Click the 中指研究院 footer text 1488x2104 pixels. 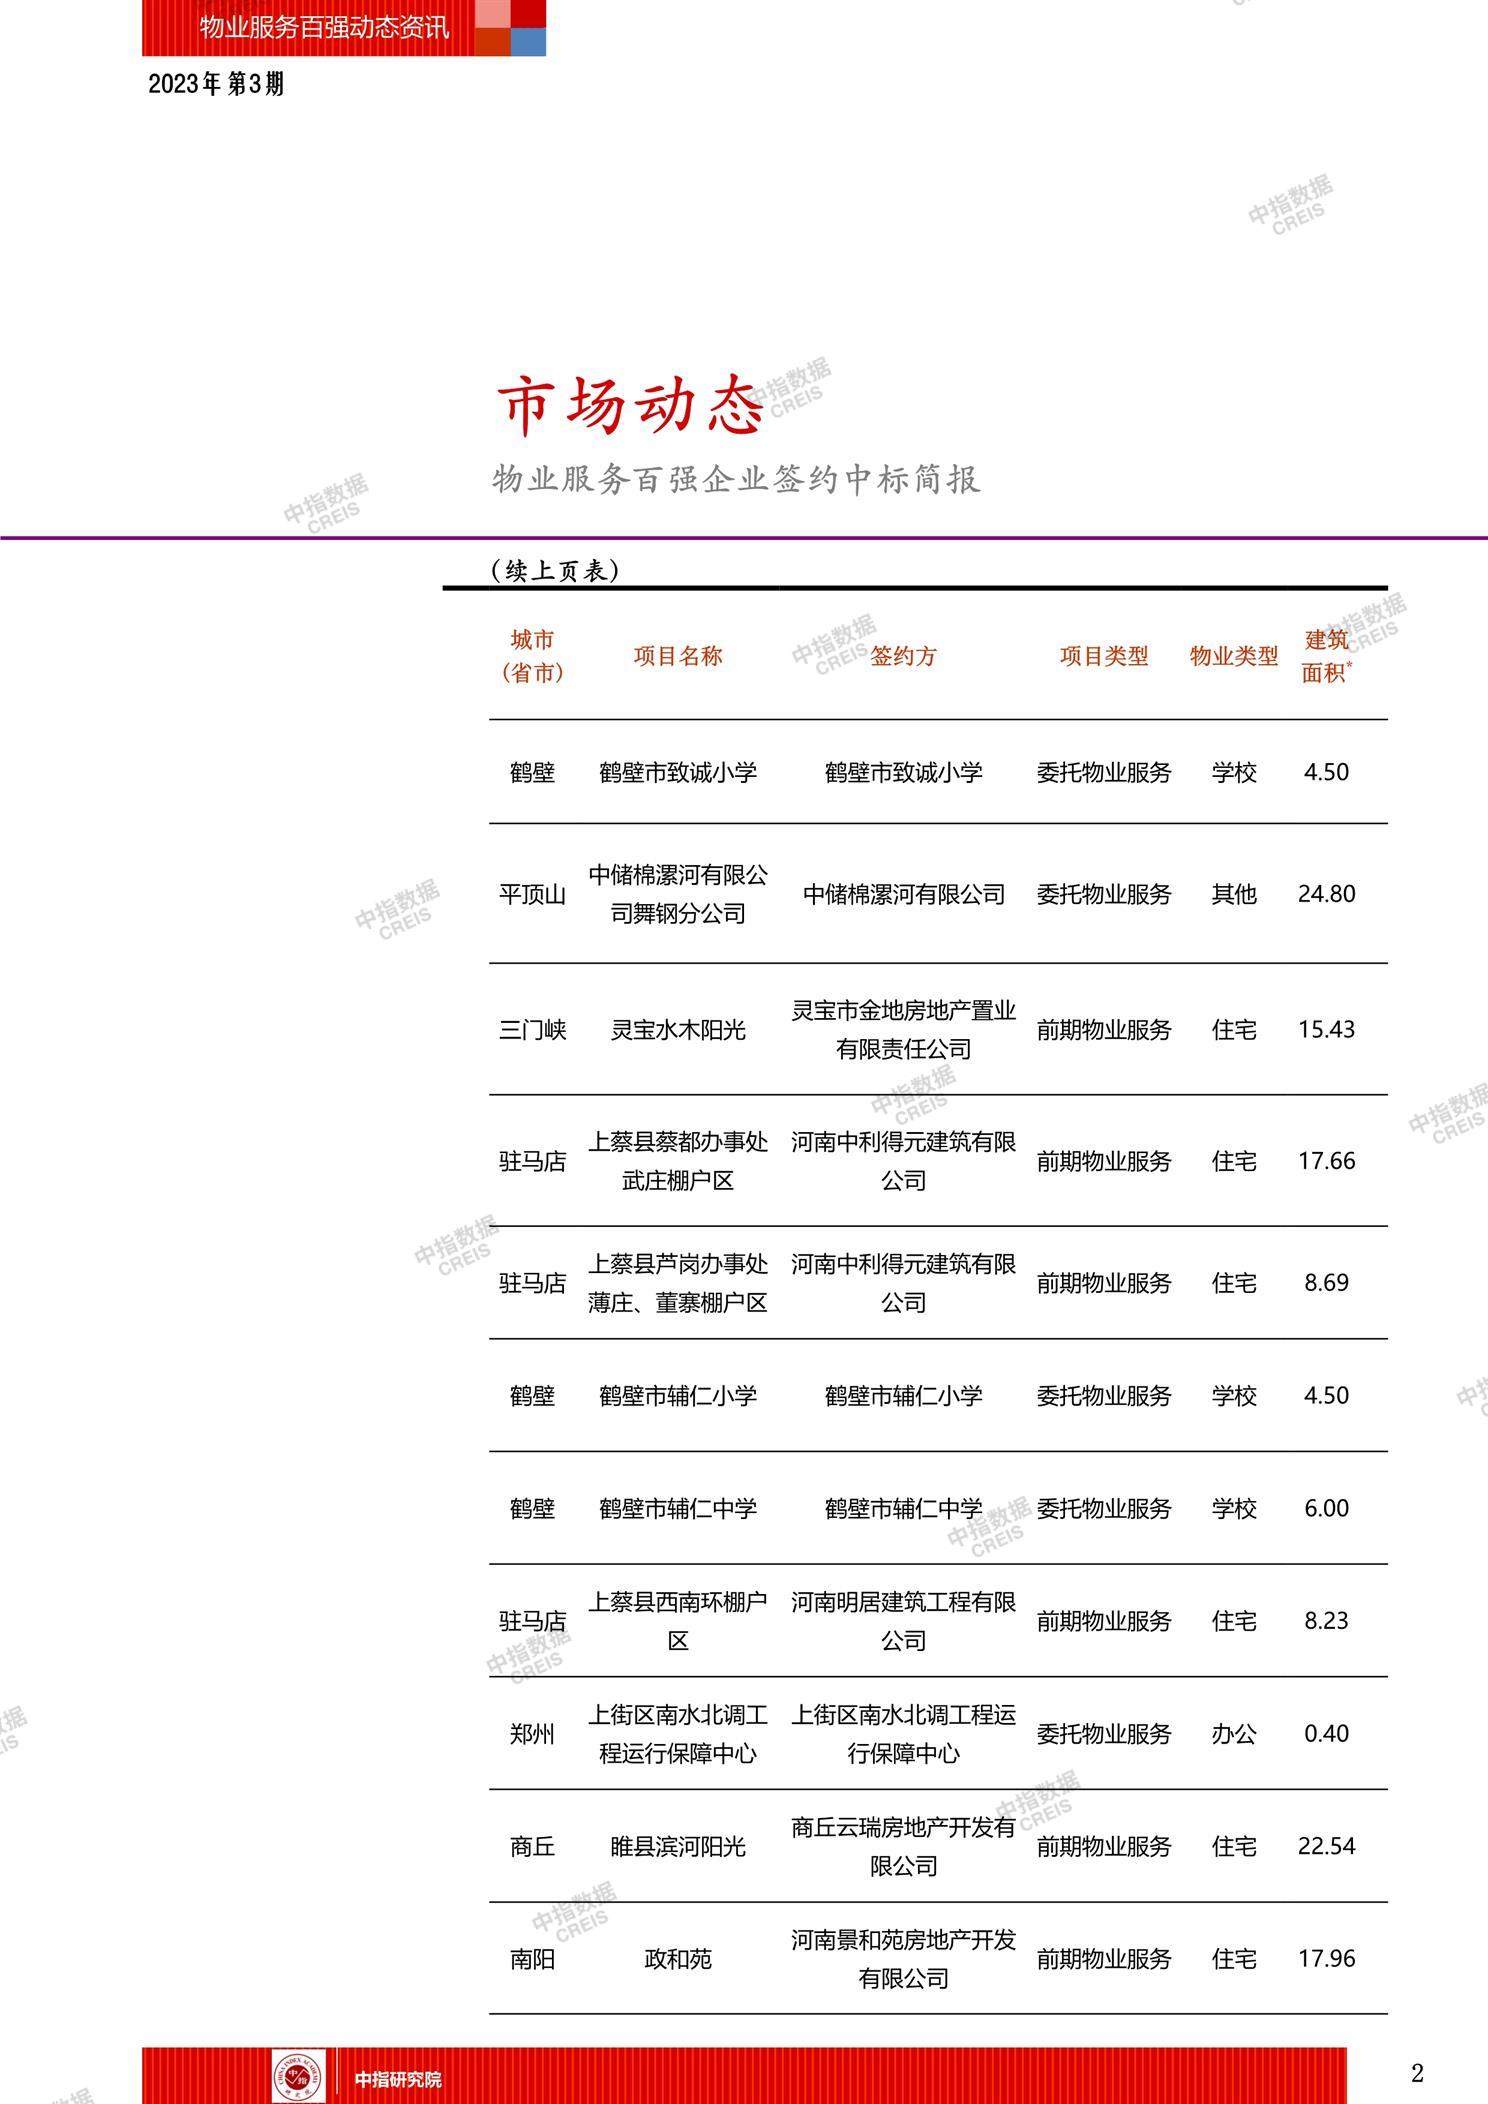coord(398,2080)
